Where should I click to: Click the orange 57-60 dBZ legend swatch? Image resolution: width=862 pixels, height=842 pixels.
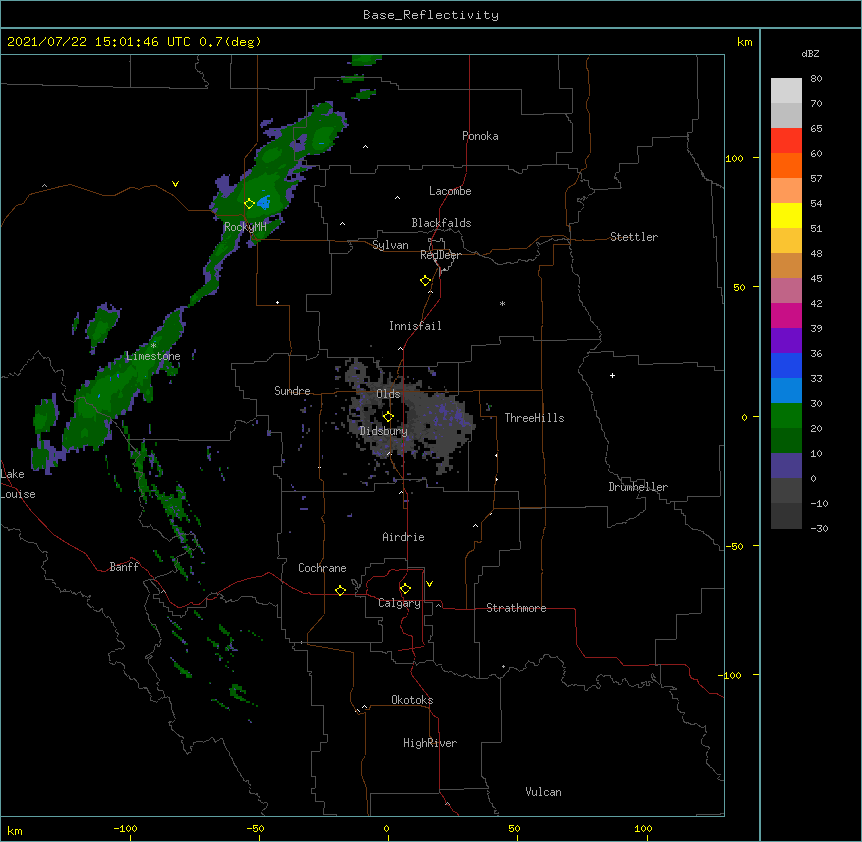786,165
